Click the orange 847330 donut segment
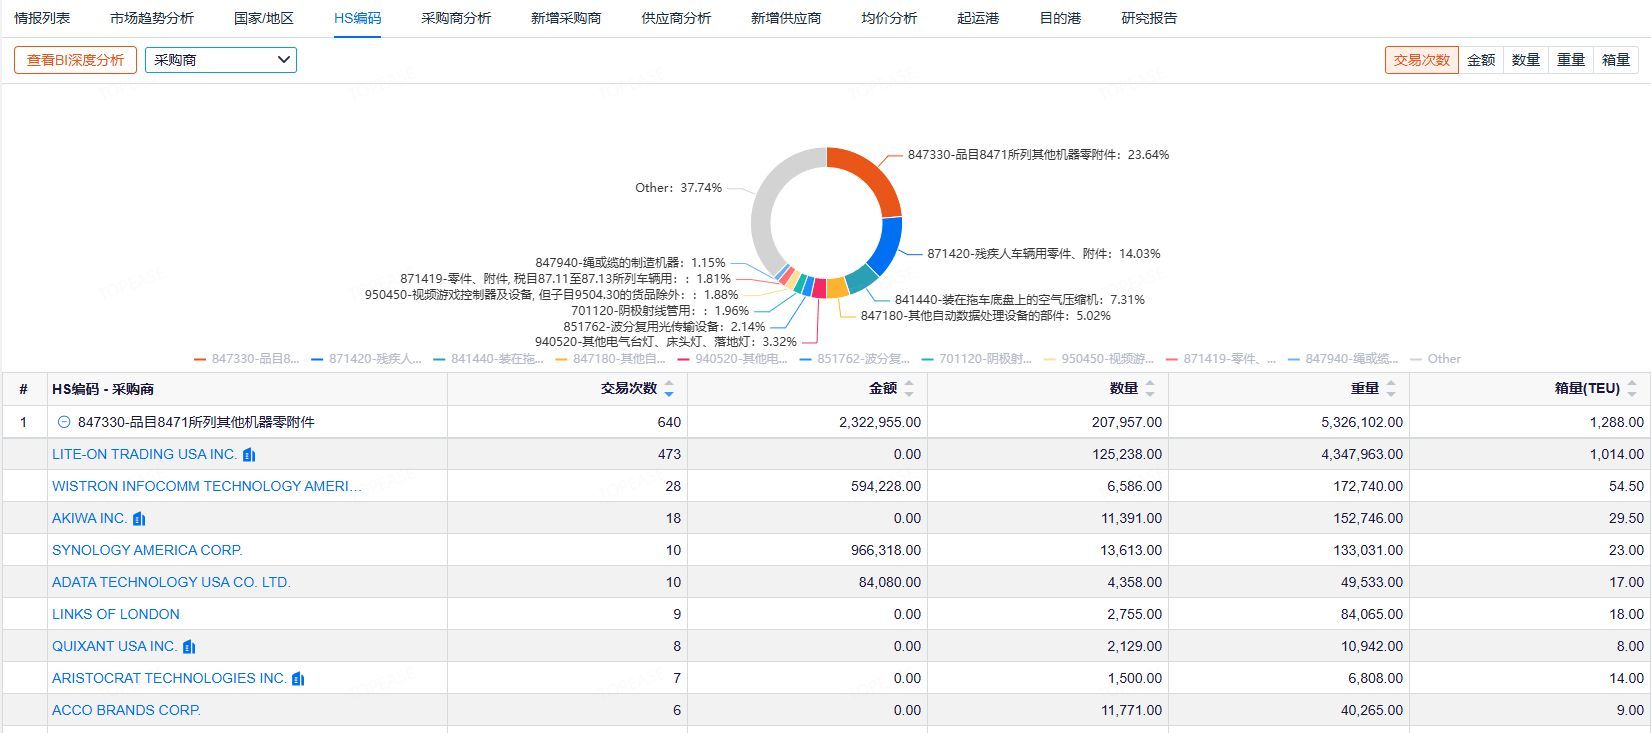Viewport: 1651px width, 733px height. [872, 176]
